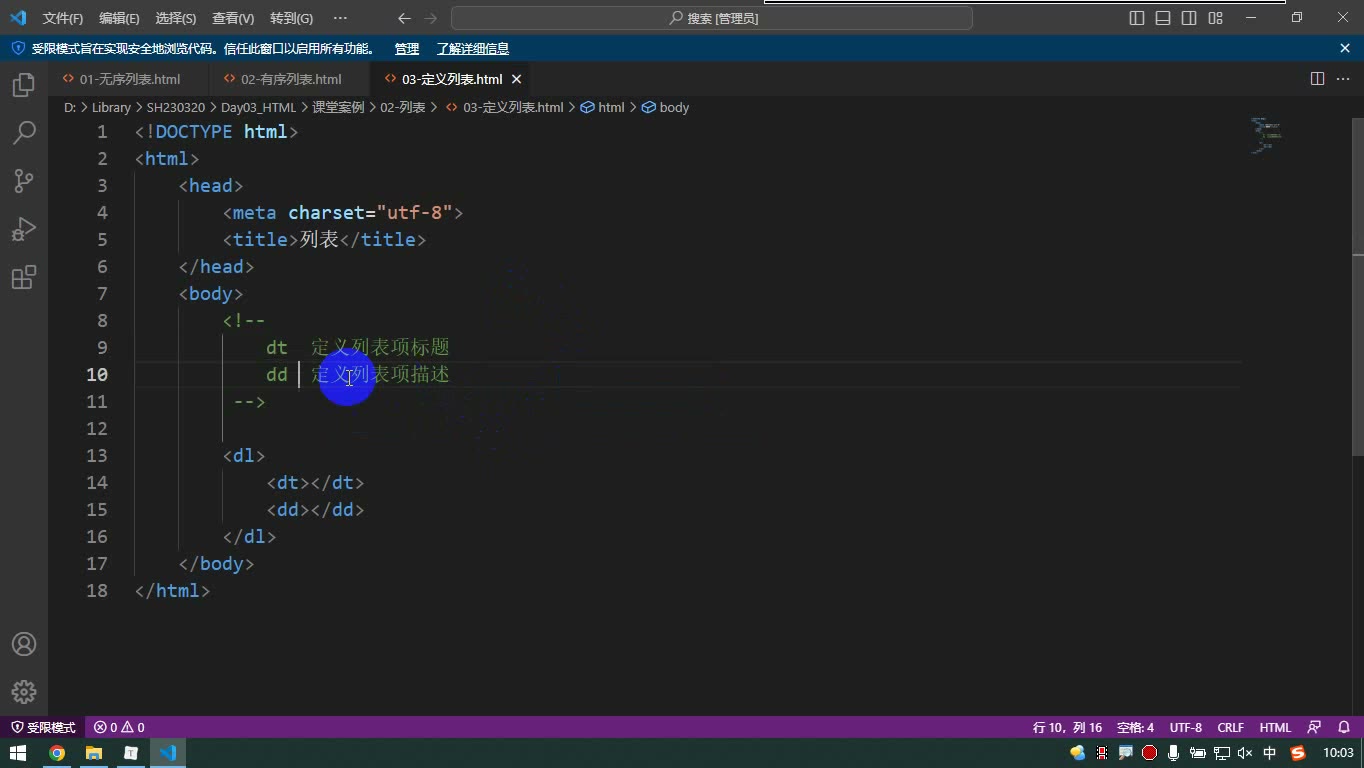The width and height of the screenshot is (1364, 768).
Task: Split the editor to the right
Action: click(1318, 79)
